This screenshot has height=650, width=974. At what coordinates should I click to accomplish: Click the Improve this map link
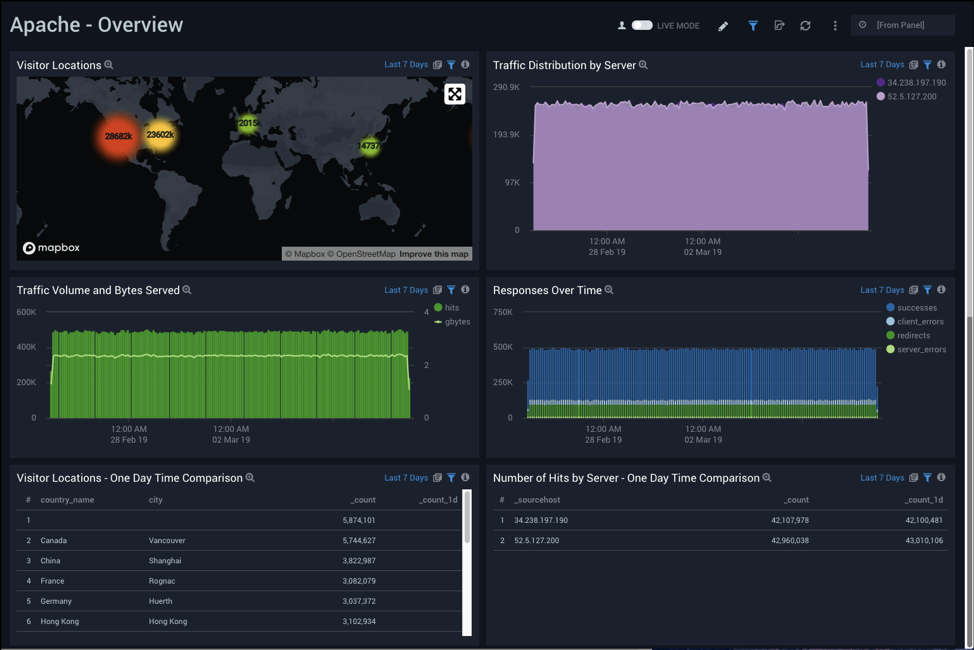(433, 254)
